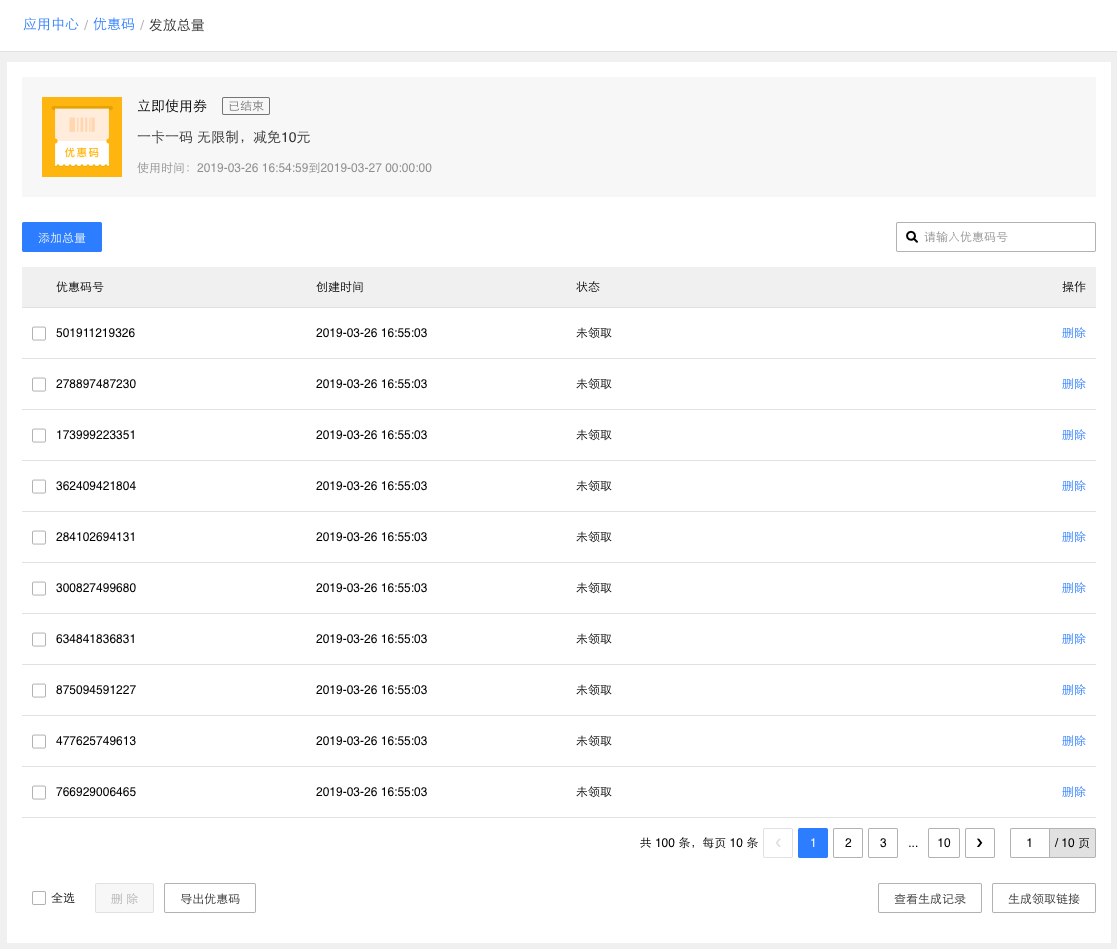This screenshot has width=1117, height=949.
Task: Expand the pagination ellipsis for more pages
Action: (x=913, y=843)
